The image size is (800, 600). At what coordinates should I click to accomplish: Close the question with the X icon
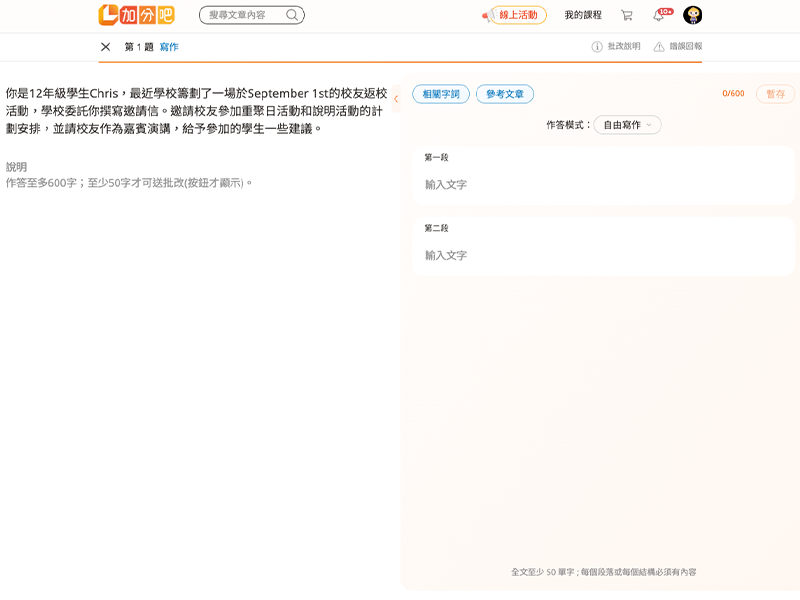105,47
